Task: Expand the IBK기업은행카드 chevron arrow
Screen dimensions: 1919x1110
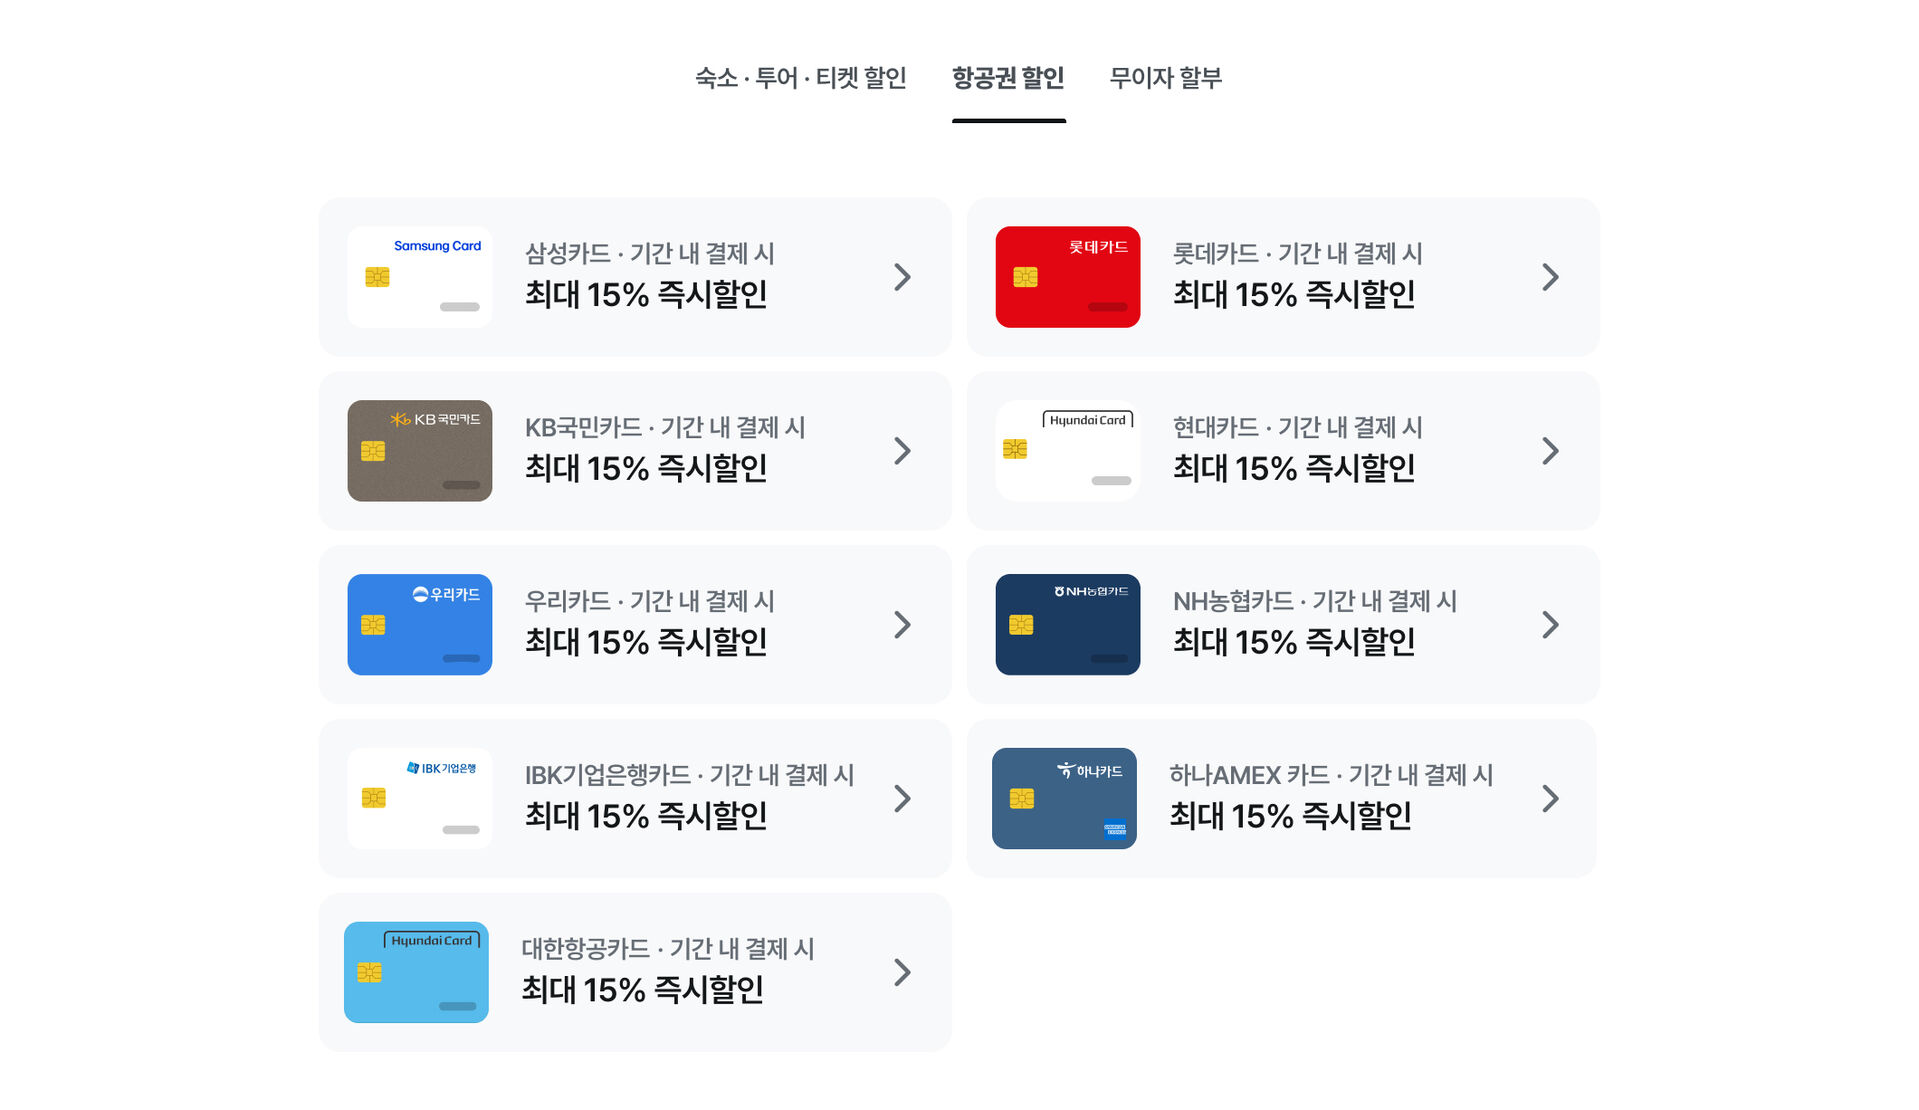Action: coord(902,799)
